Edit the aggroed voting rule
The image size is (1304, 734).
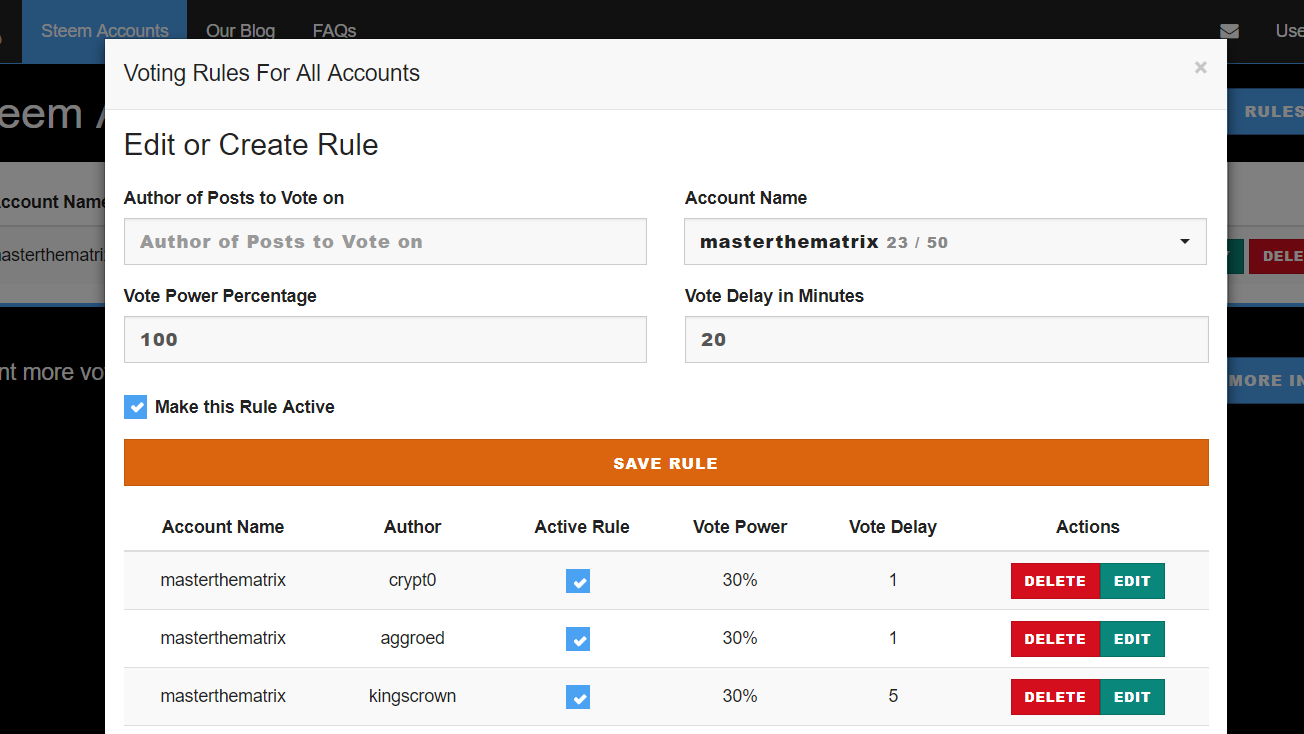(1132, 639)
